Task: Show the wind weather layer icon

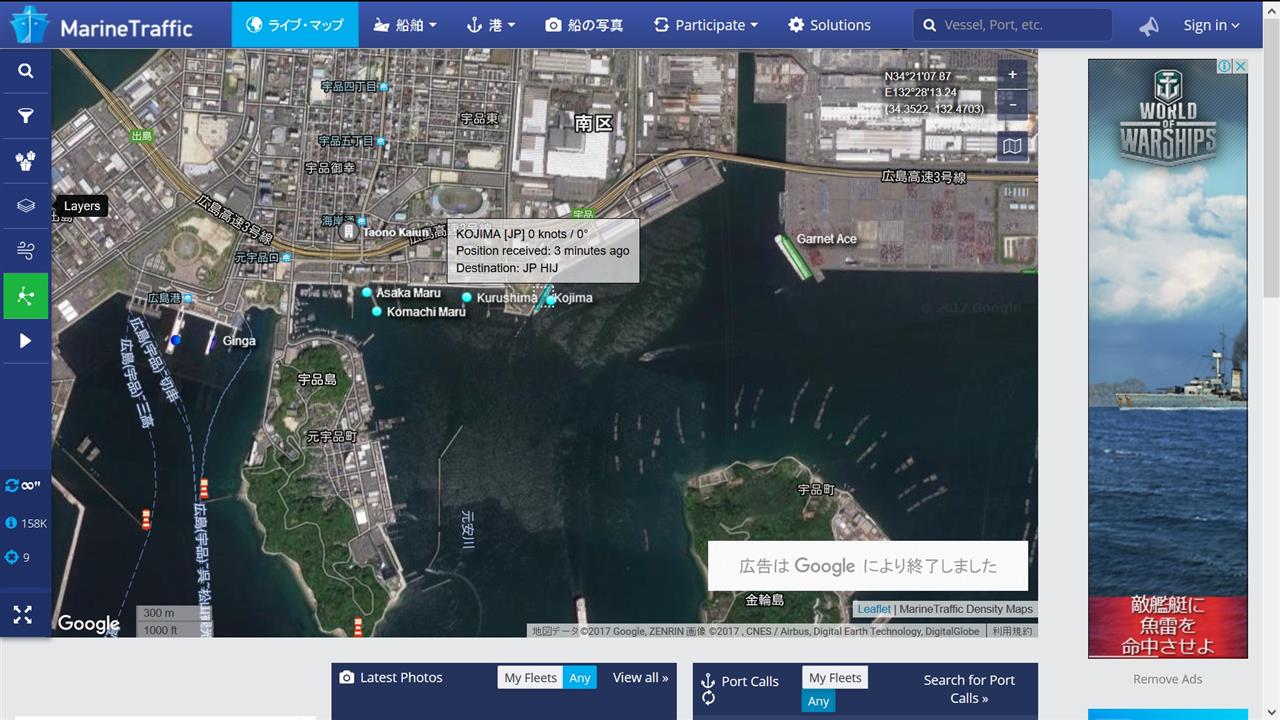Action: coord(26,251)
